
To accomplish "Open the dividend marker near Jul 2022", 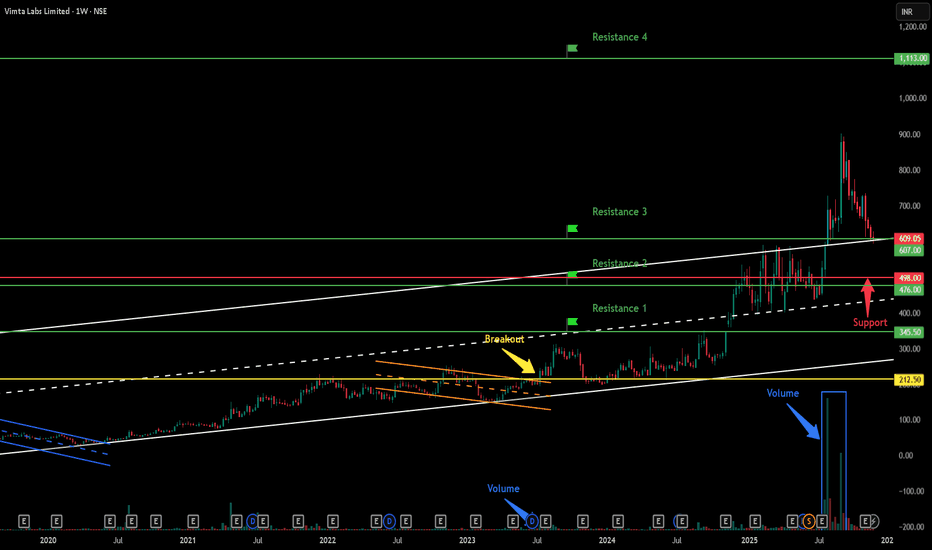I will click(389, 521).
